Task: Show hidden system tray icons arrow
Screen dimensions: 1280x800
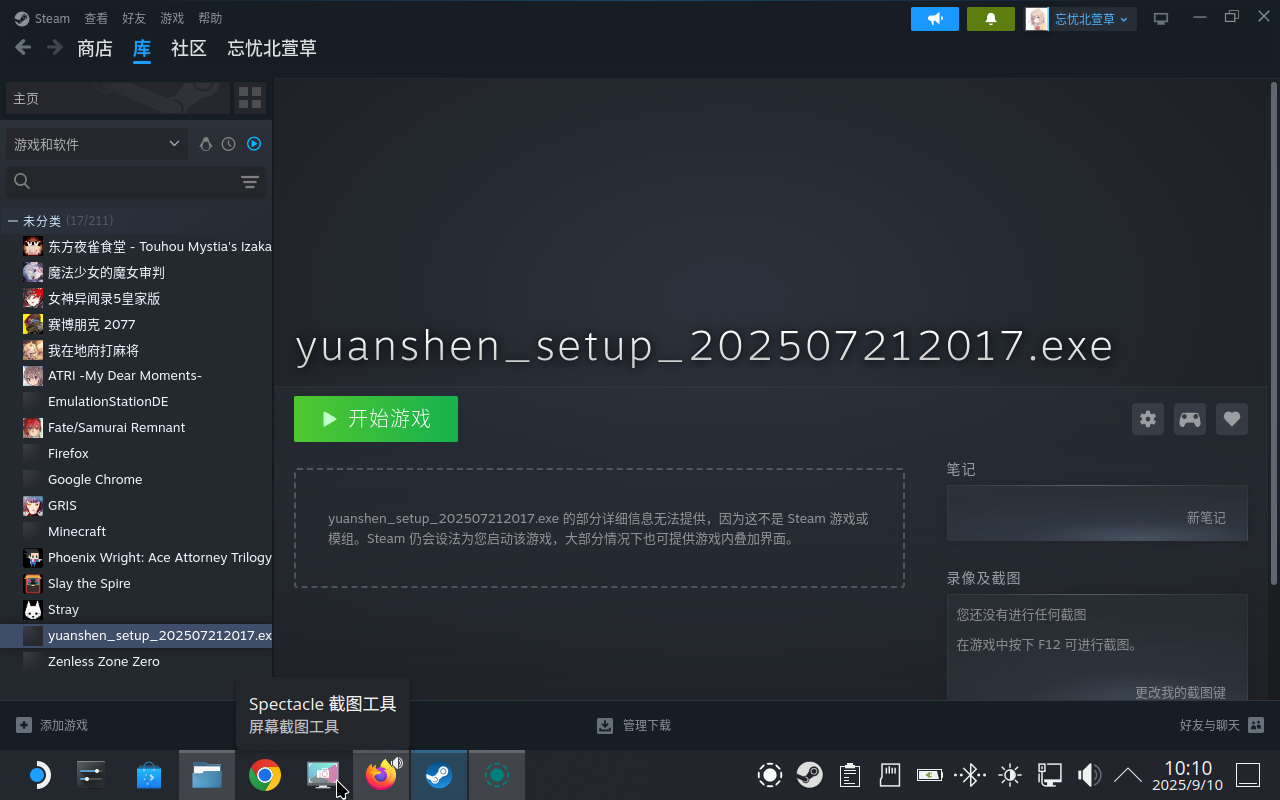Action: [x=1128, y=775]
